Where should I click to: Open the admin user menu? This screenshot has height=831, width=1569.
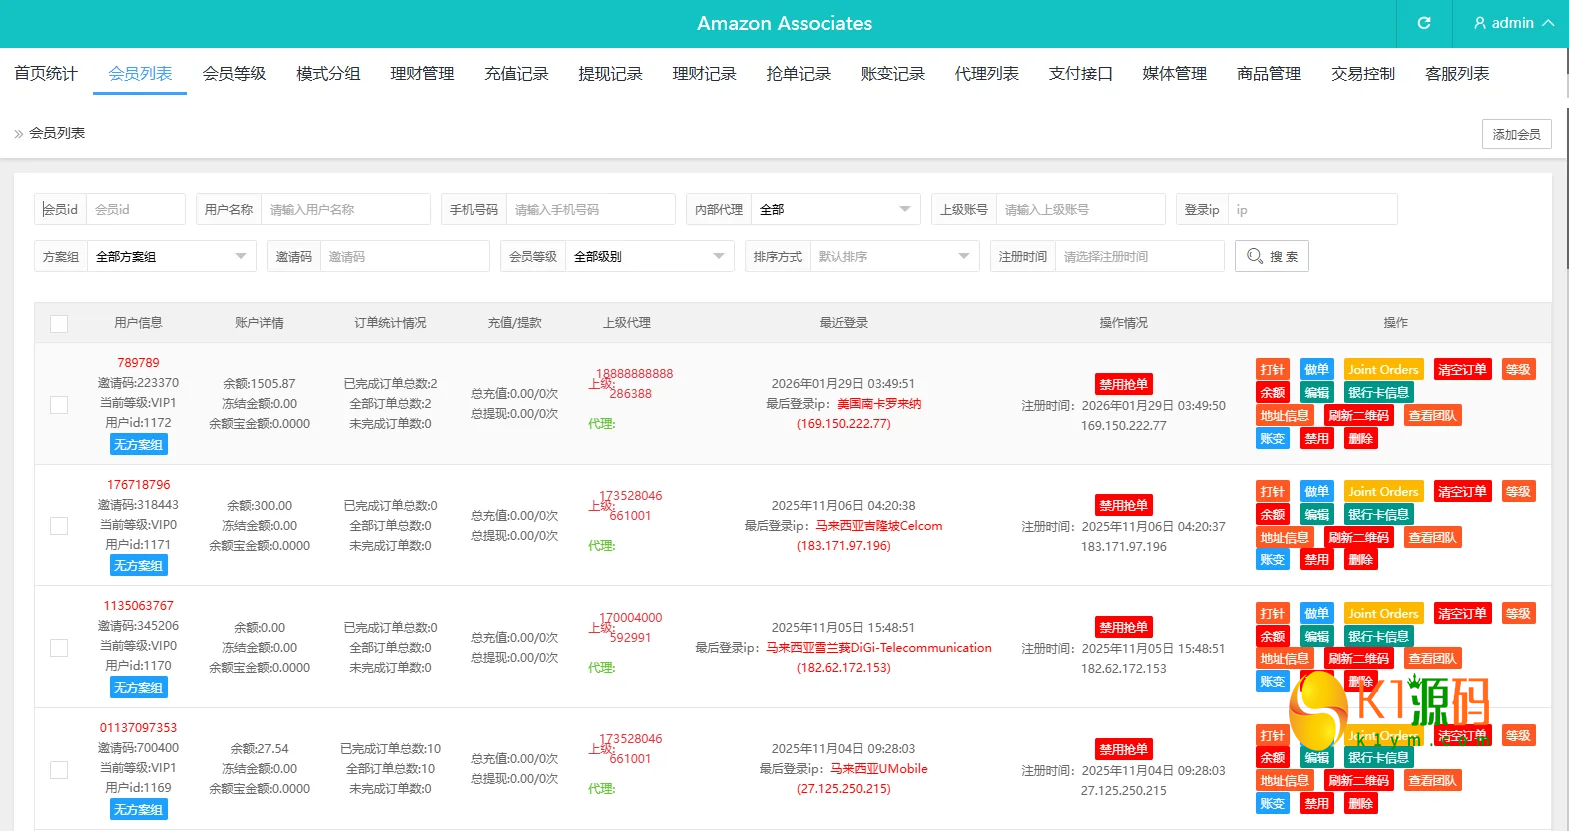pyautogui.click(x=1513, y=23)
